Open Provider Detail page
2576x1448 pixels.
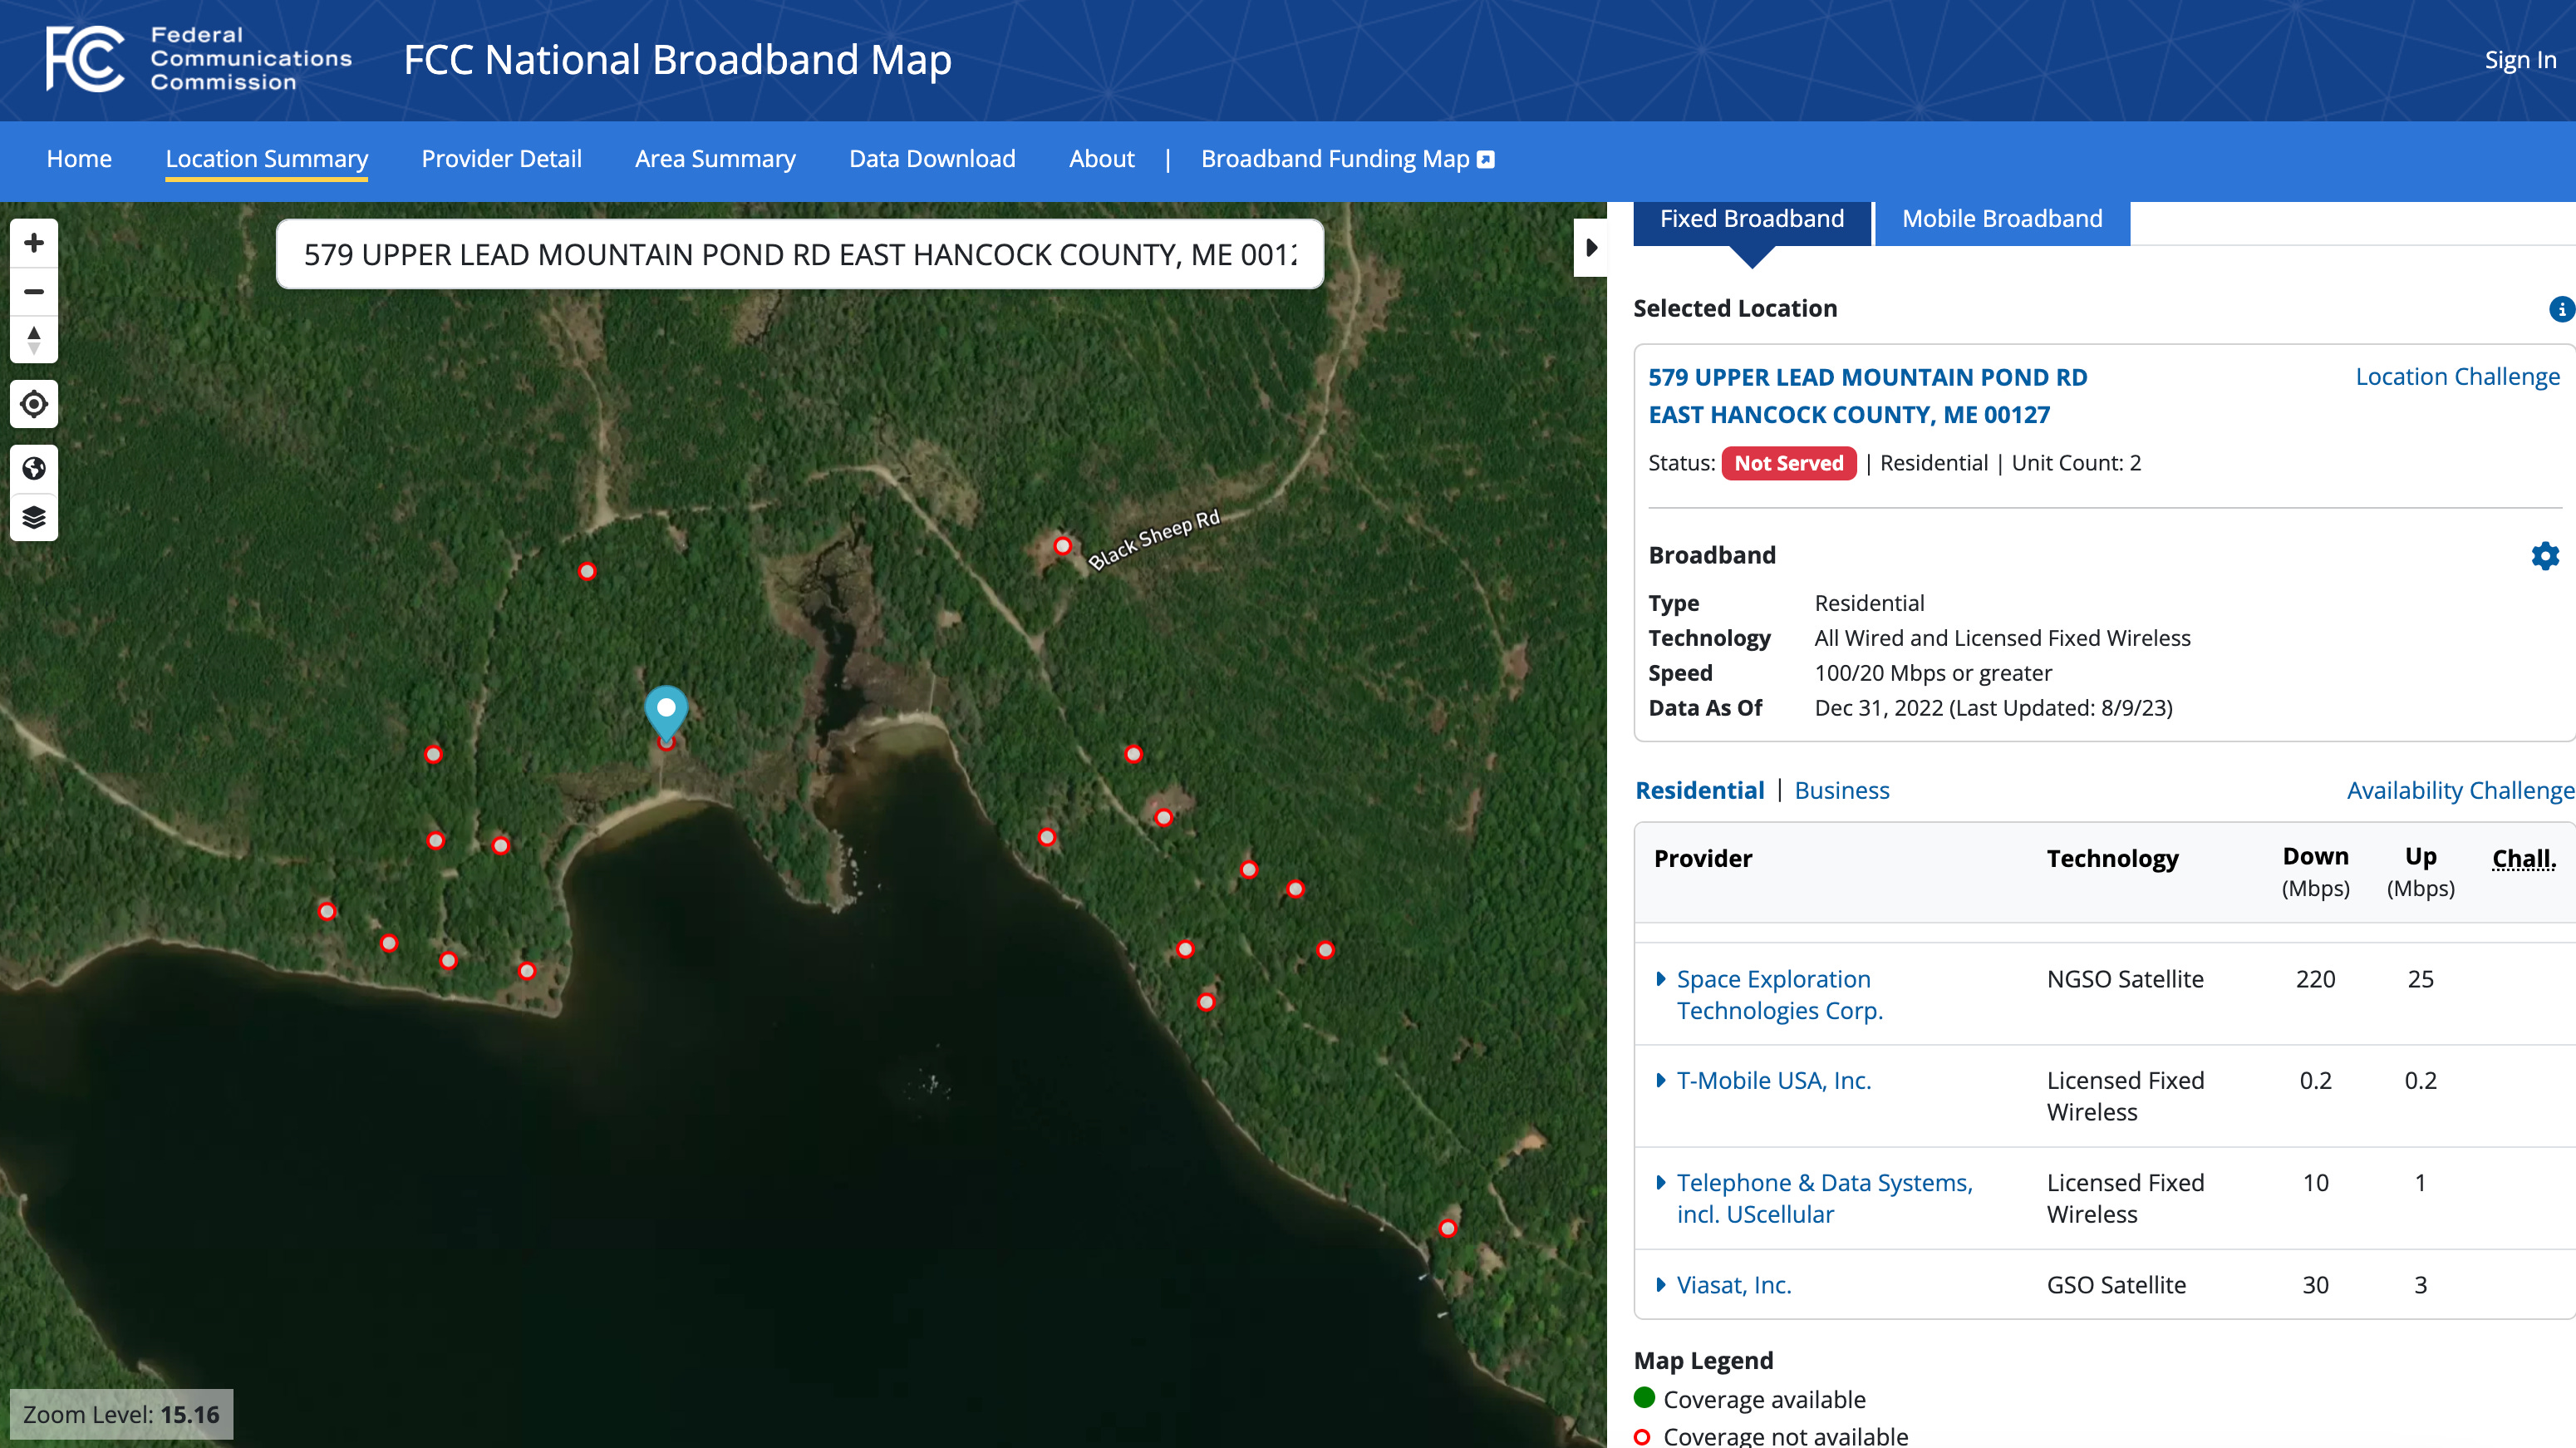pyautogui.click(x=501, y=159)
